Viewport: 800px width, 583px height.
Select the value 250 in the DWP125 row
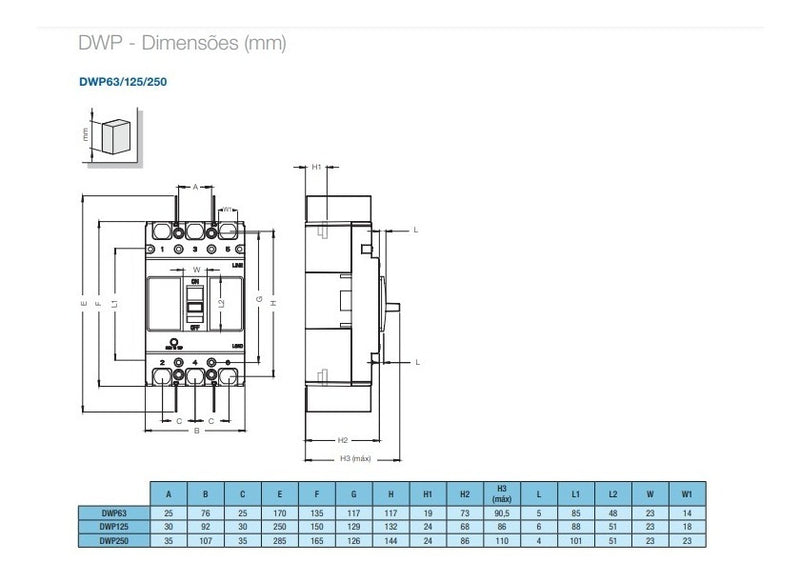[x=281, y=527]
